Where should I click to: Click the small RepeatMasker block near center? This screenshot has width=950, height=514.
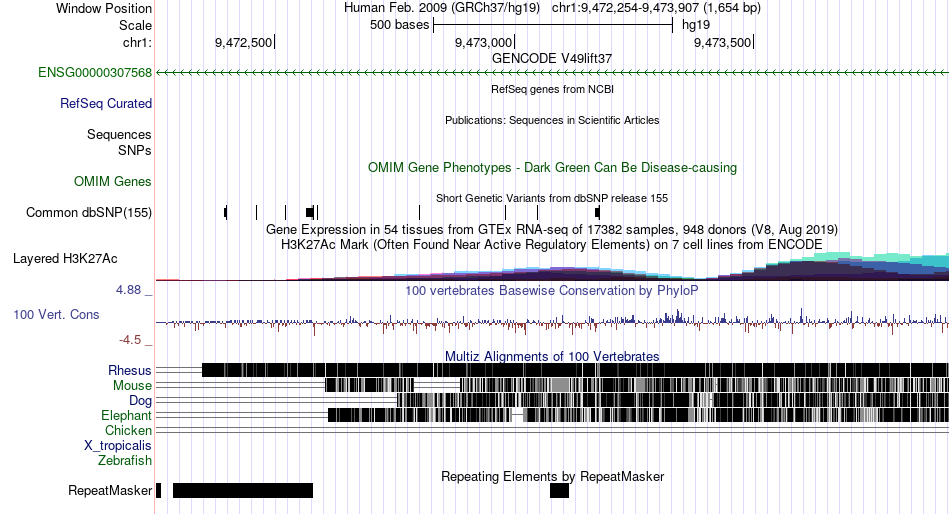[559, 490]
